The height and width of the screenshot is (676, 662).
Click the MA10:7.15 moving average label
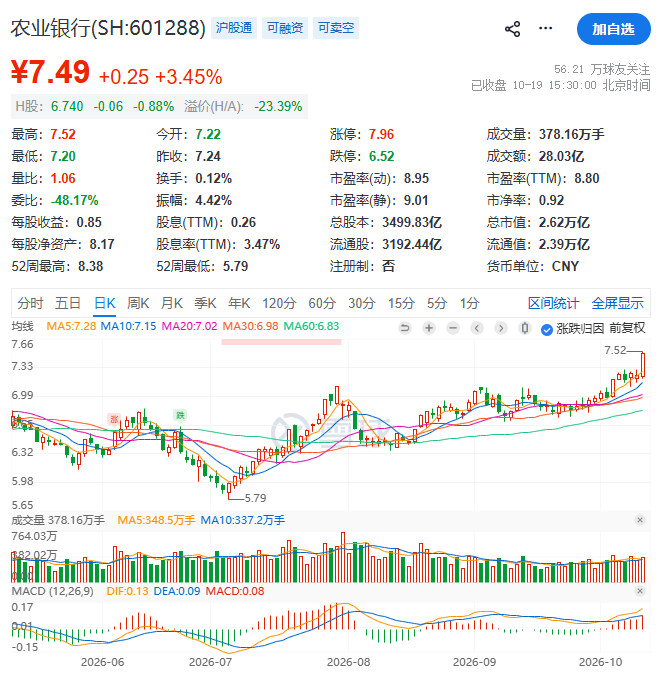(x=128, y=326)
